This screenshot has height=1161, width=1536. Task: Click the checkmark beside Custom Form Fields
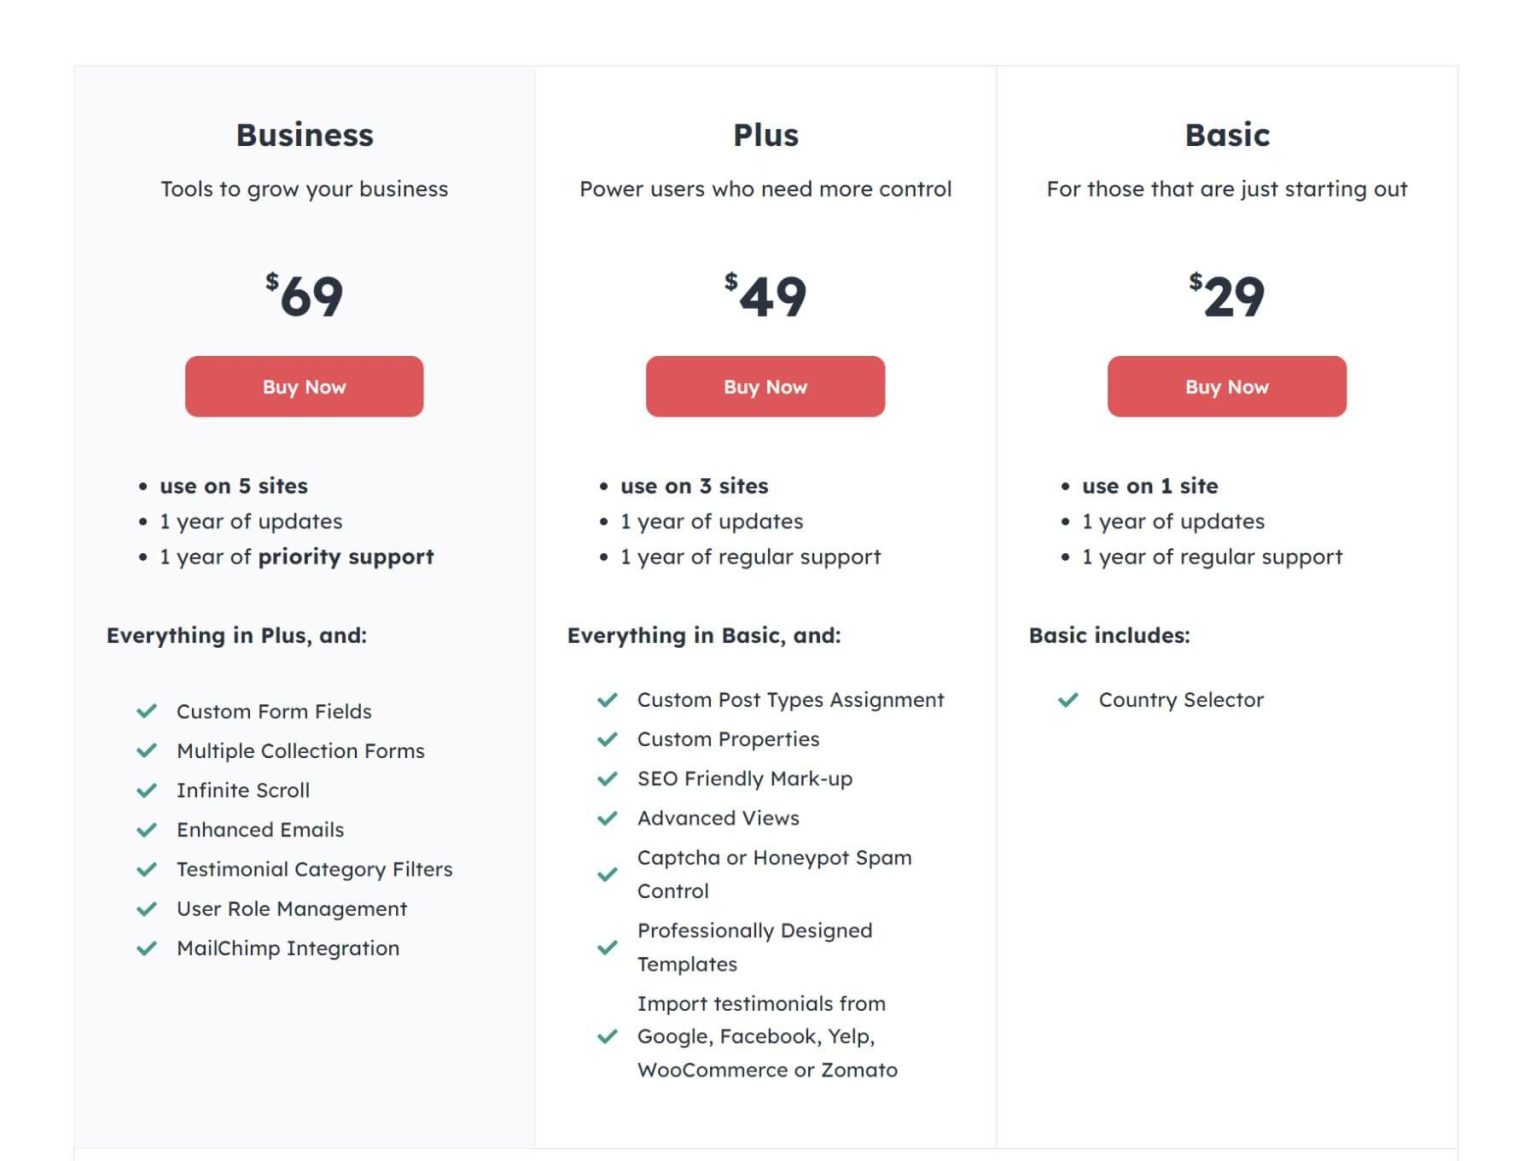(x=148, y=712)
